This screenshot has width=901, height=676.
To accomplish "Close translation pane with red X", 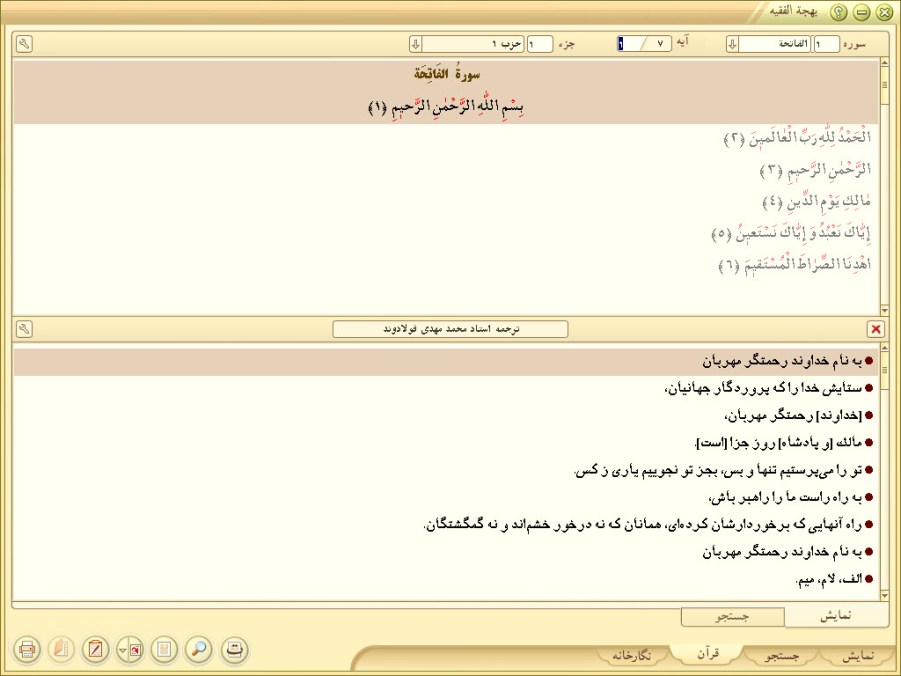I will [876, 329].
